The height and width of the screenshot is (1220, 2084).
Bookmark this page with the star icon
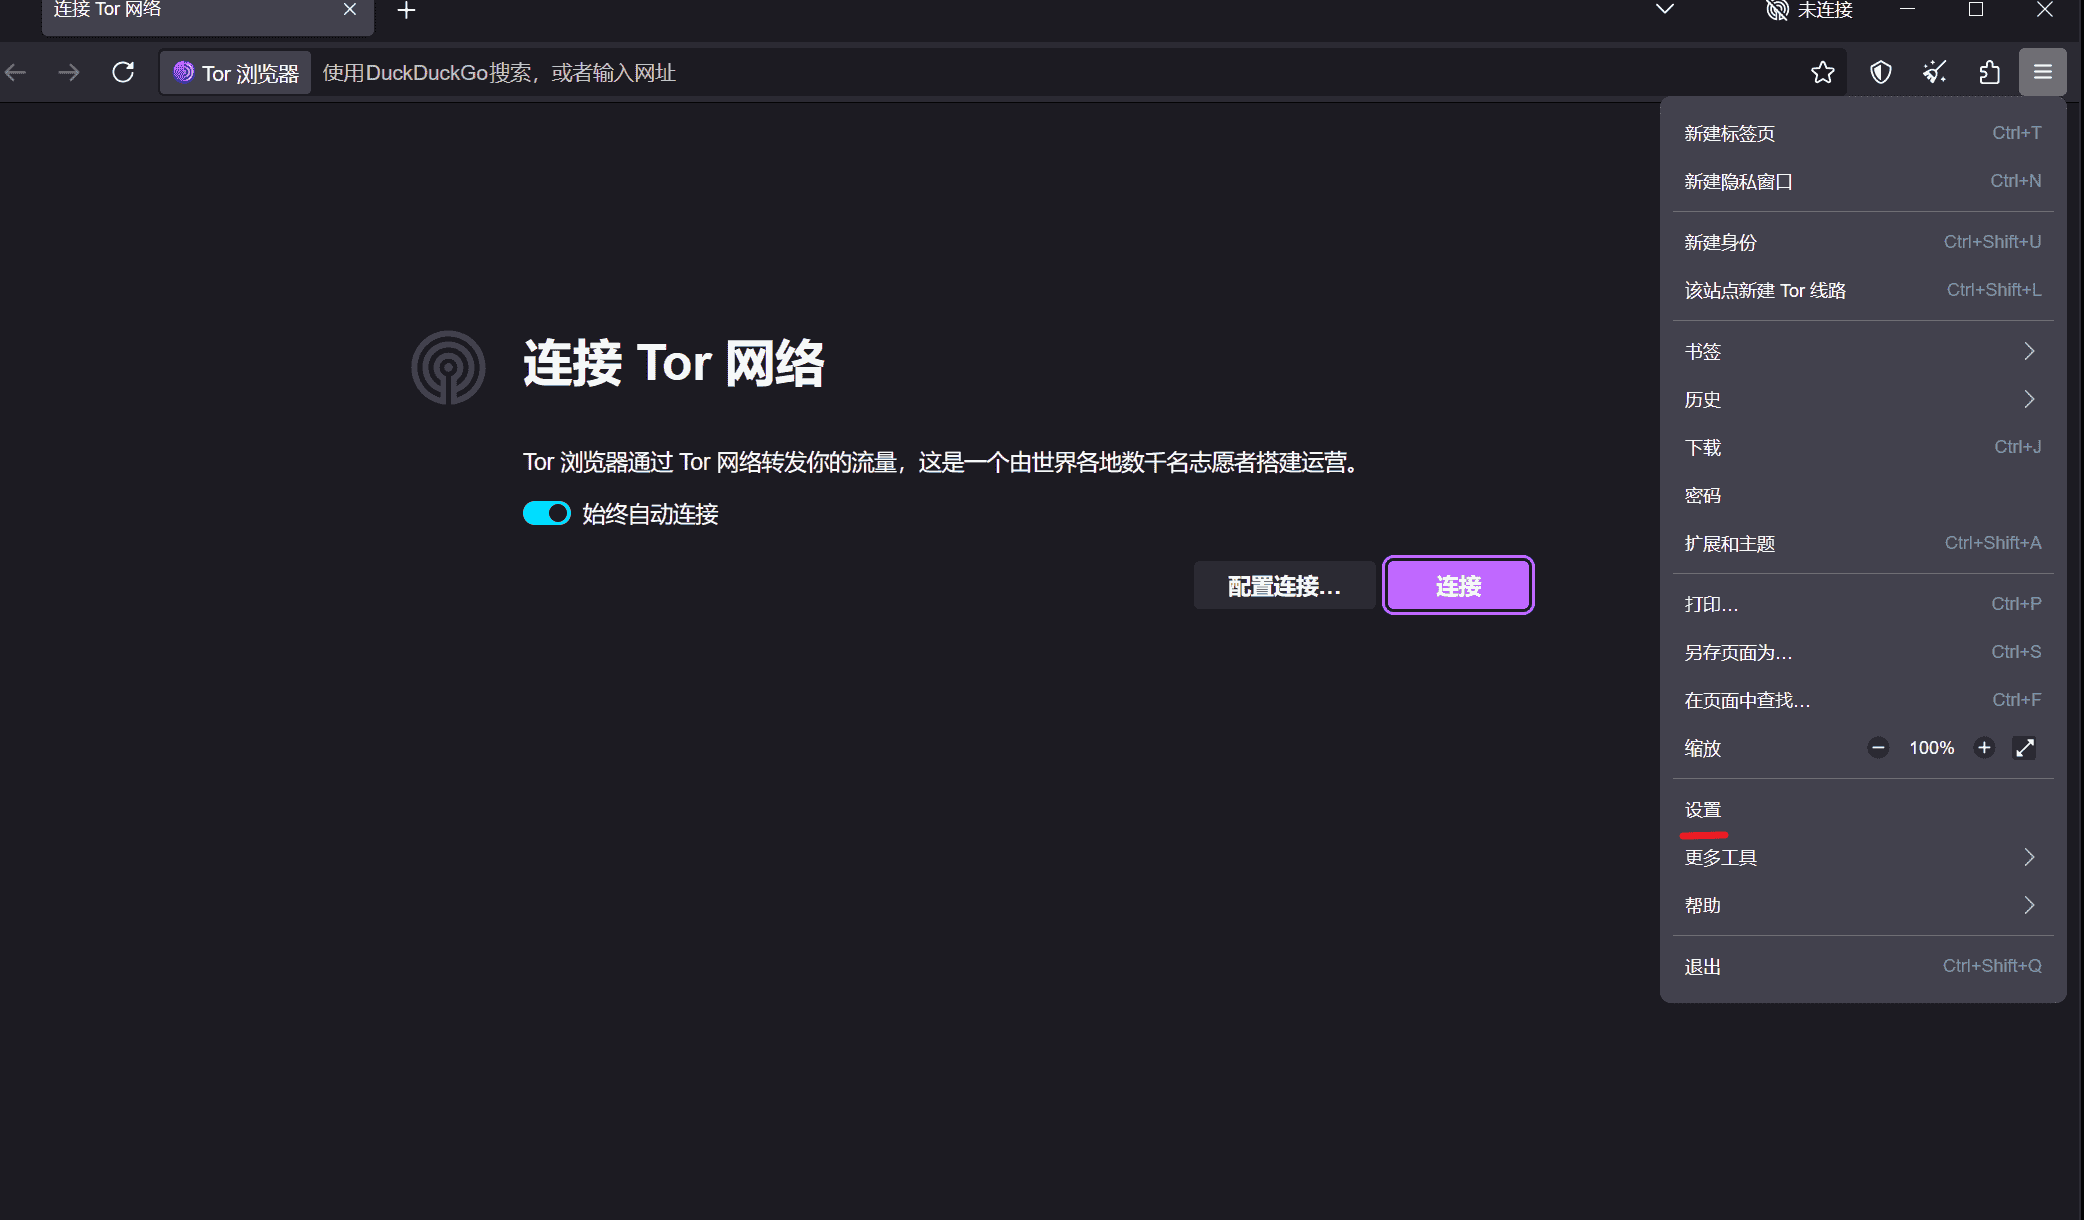(x=1823, y=72)
